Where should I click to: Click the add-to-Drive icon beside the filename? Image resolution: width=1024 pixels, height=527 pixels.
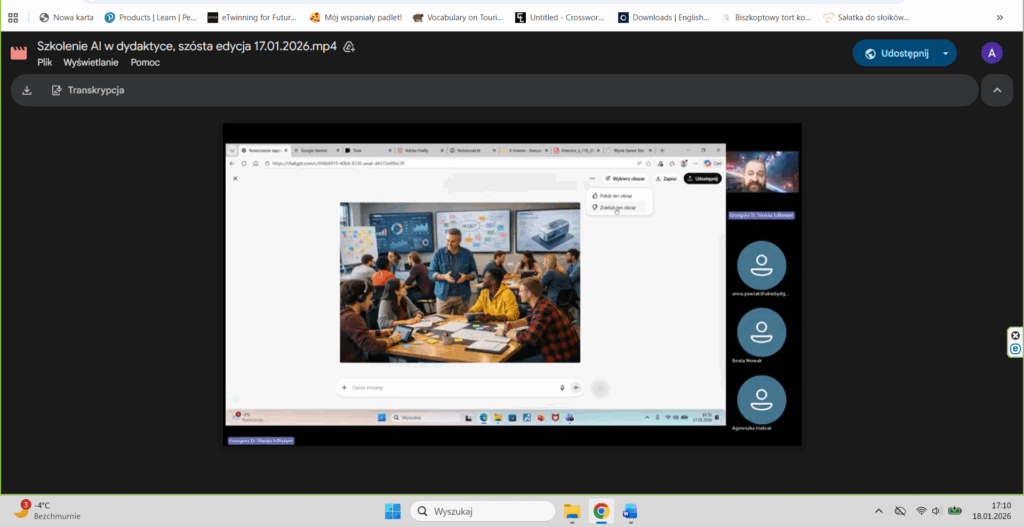350,47
